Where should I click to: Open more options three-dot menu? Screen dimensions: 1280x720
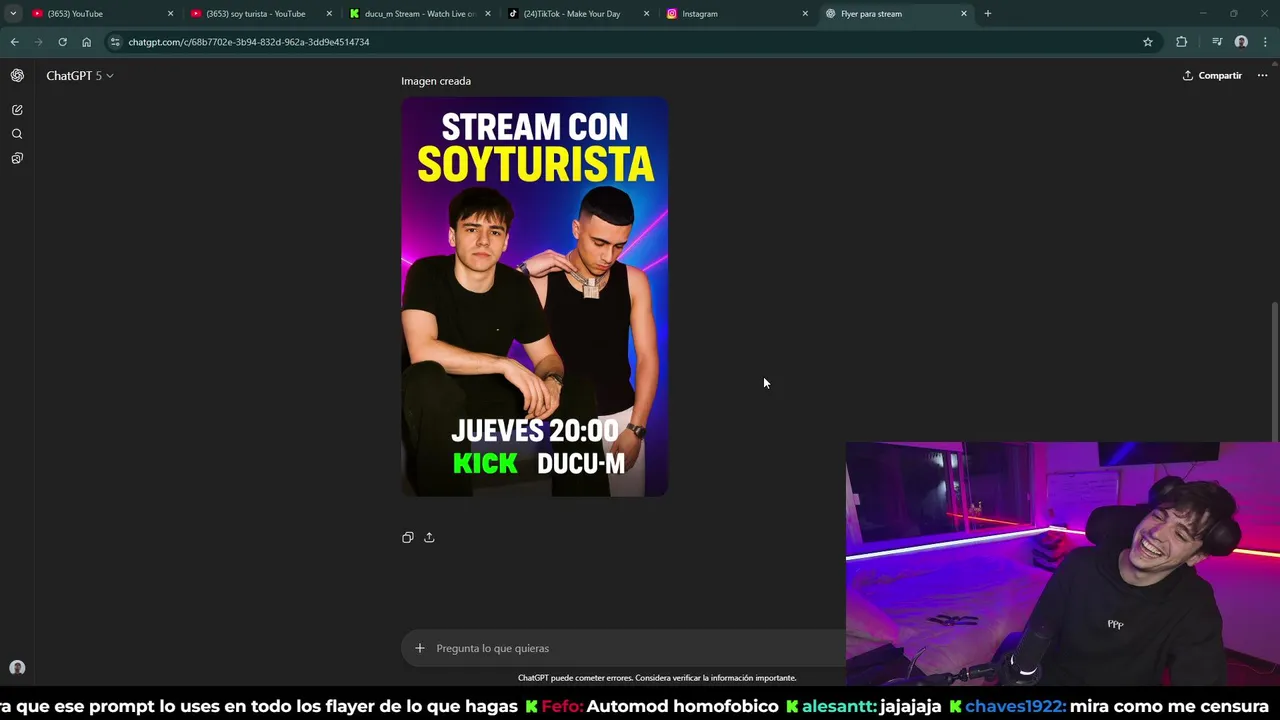1262,76
